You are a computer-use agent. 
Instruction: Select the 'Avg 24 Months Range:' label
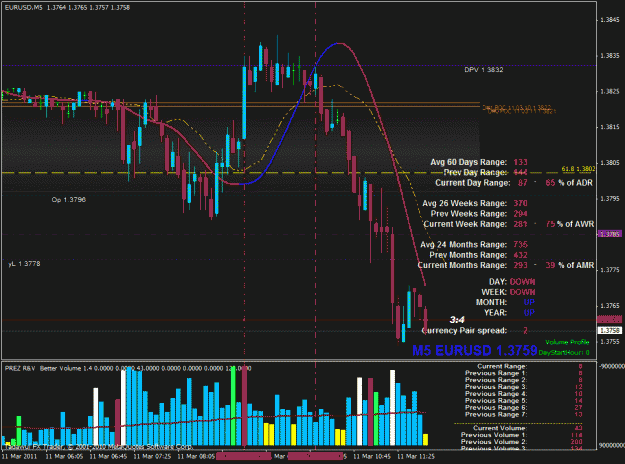(464, 244)
